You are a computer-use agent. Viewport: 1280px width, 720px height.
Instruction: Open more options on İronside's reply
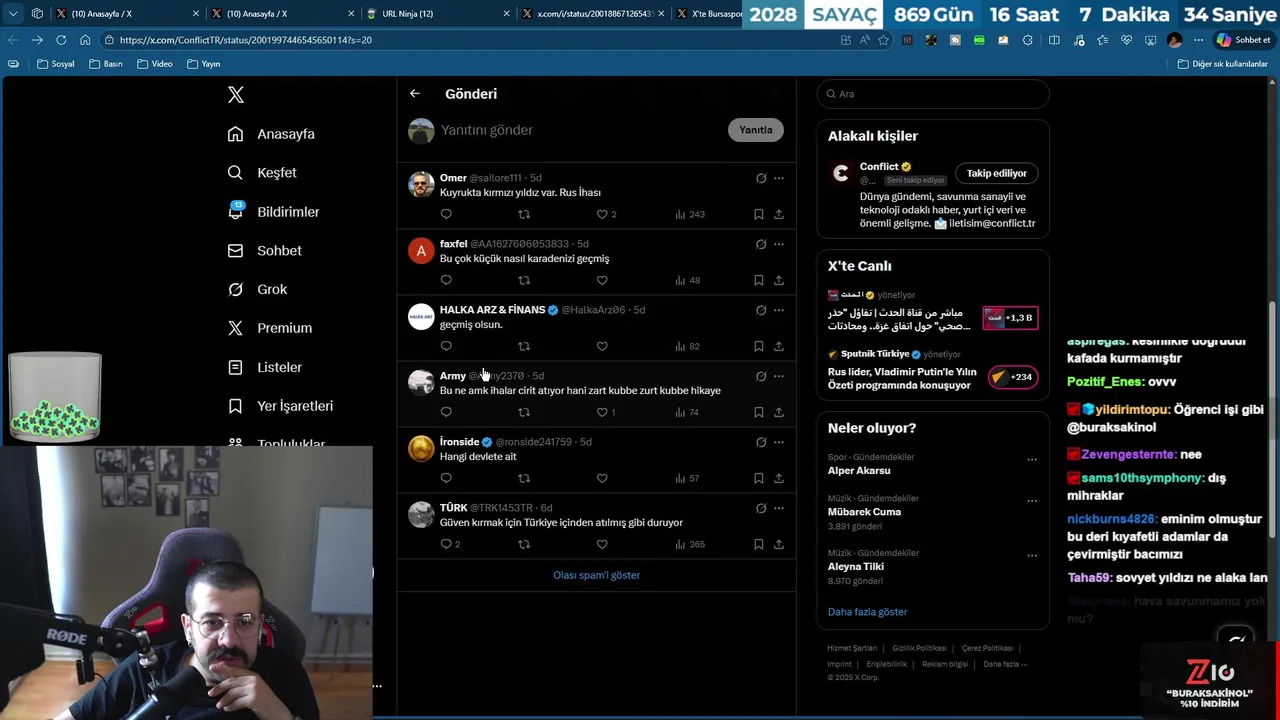[x=779, y=442]
